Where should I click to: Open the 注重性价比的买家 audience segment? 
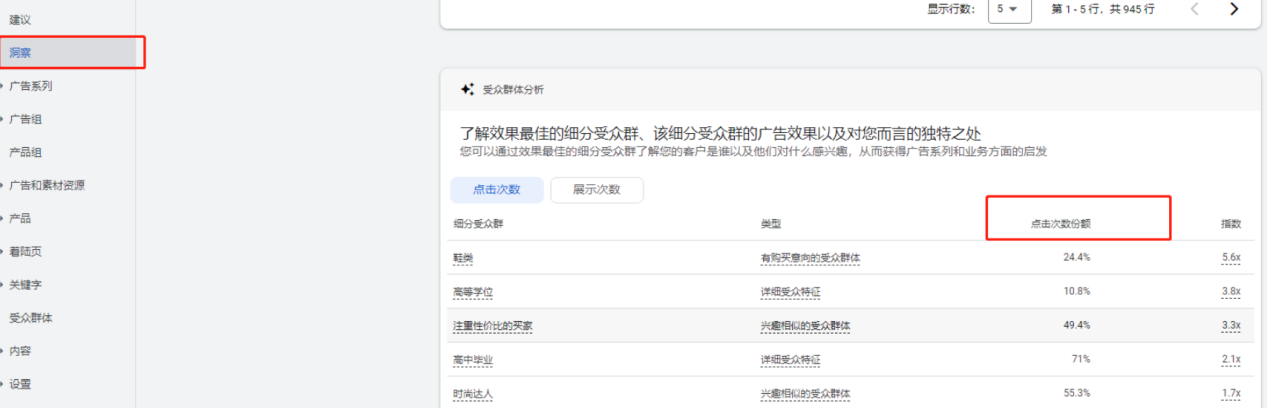[493, 326]
